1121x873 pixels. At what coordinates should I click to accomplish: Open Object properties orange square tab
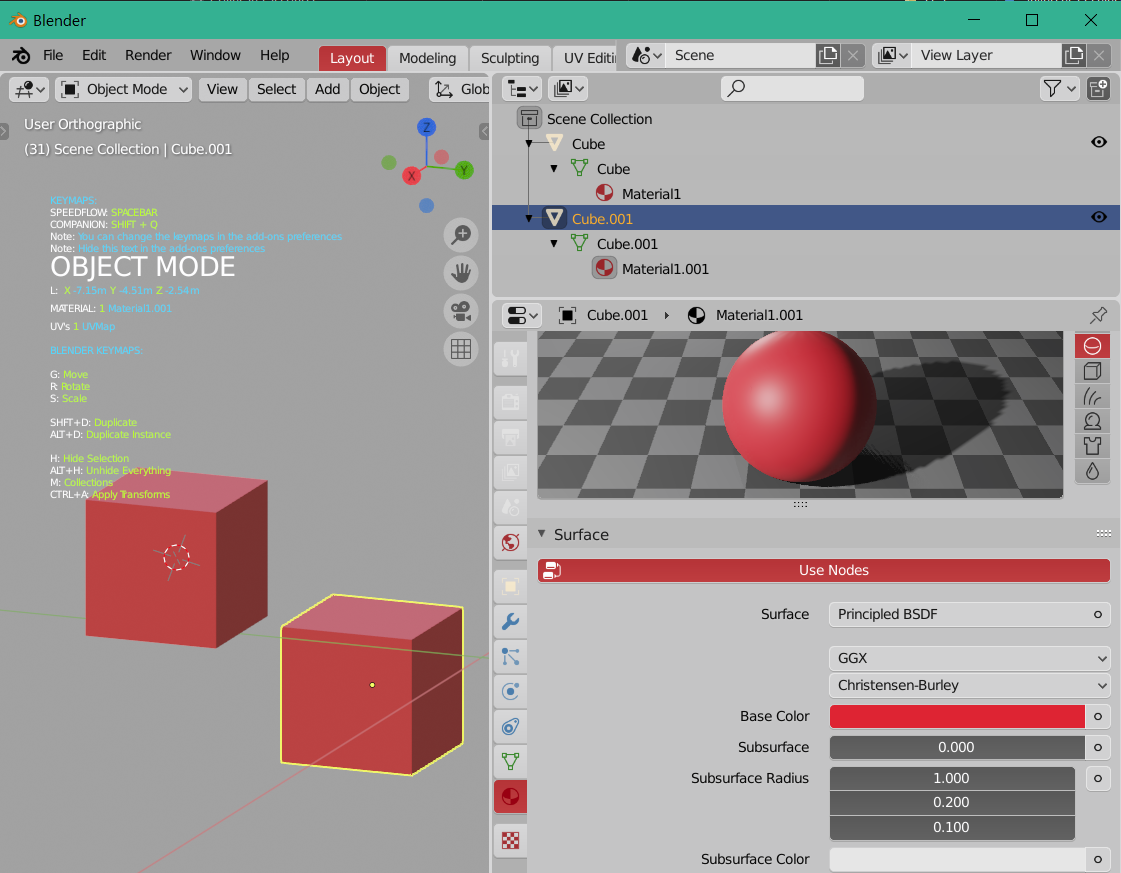[510, 586]
